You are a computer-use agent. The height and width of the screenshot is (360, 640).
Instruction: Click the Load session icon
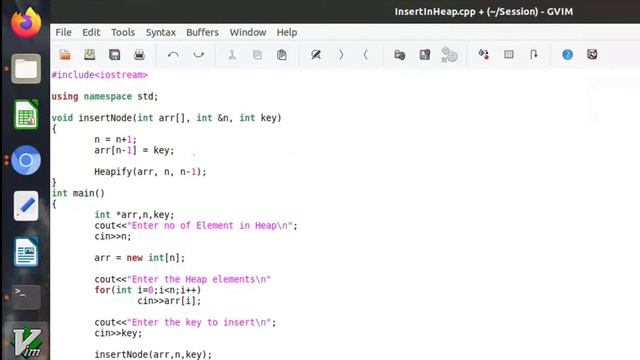point(400,54)
